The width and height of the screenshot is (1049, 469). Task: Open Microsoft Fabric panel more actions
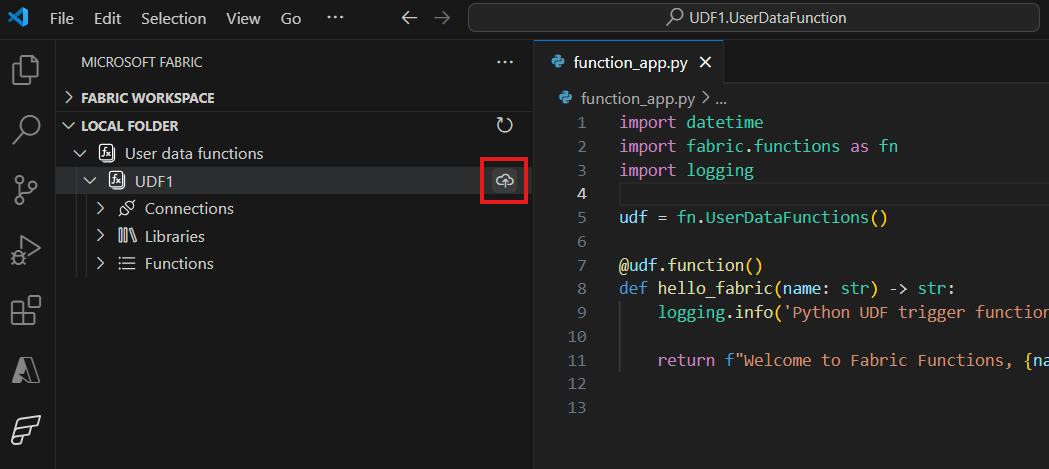pos(504,62)
